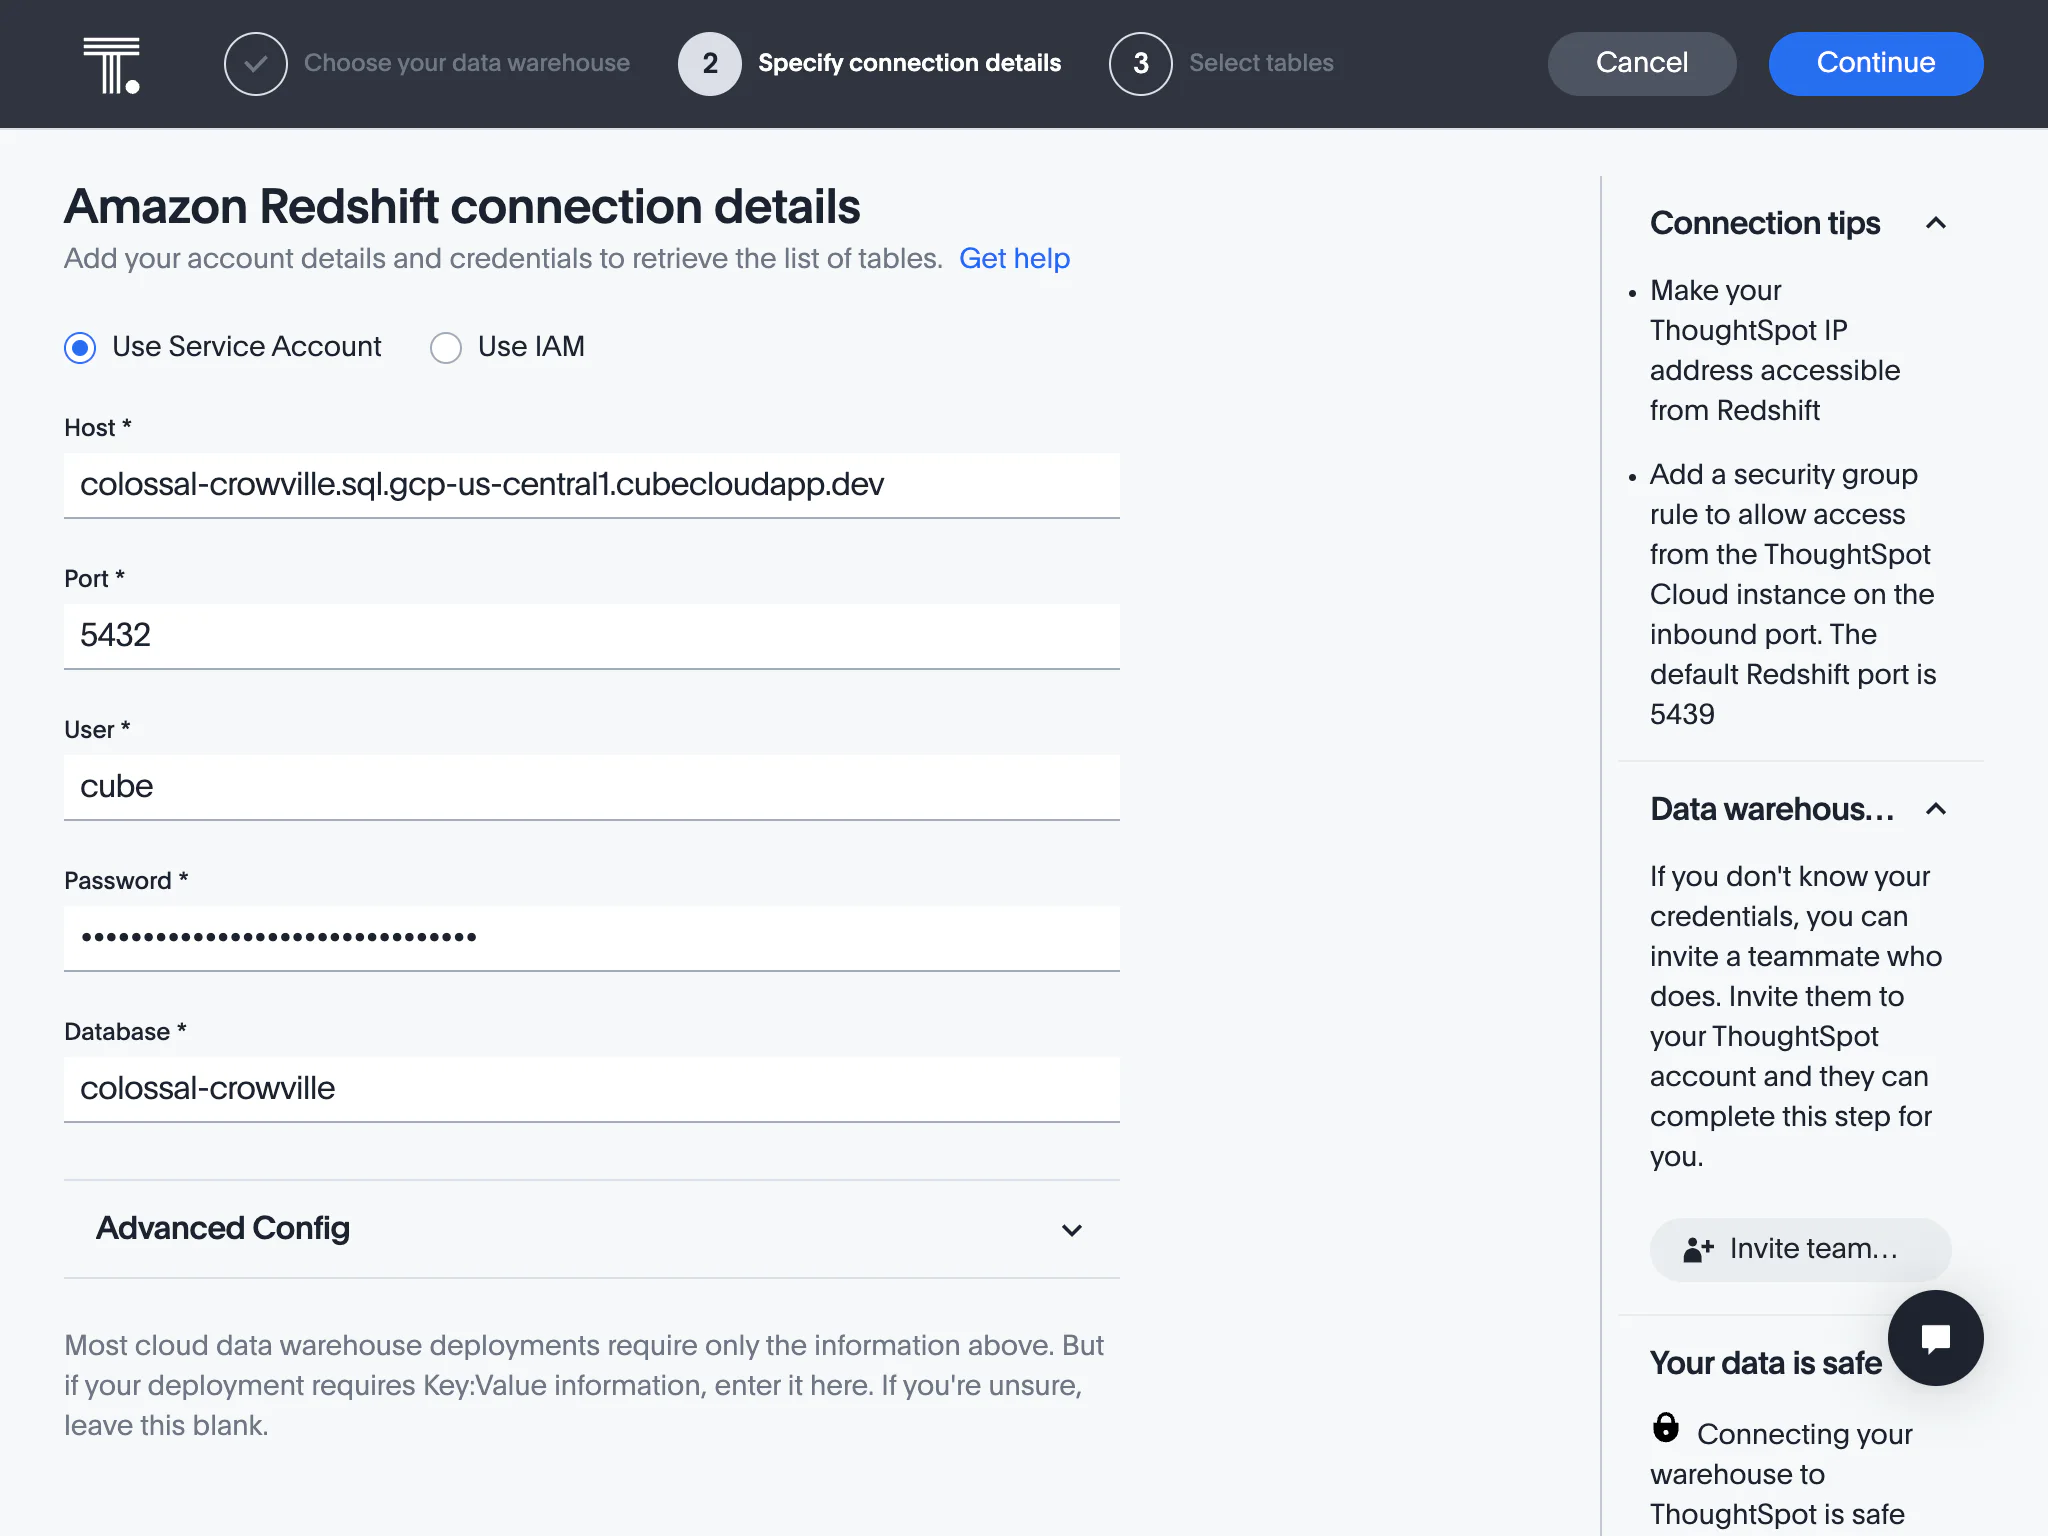Go to Choose your data warehouse step
The height and width of the screenshot is (1536, 2048).
point(466,63)
